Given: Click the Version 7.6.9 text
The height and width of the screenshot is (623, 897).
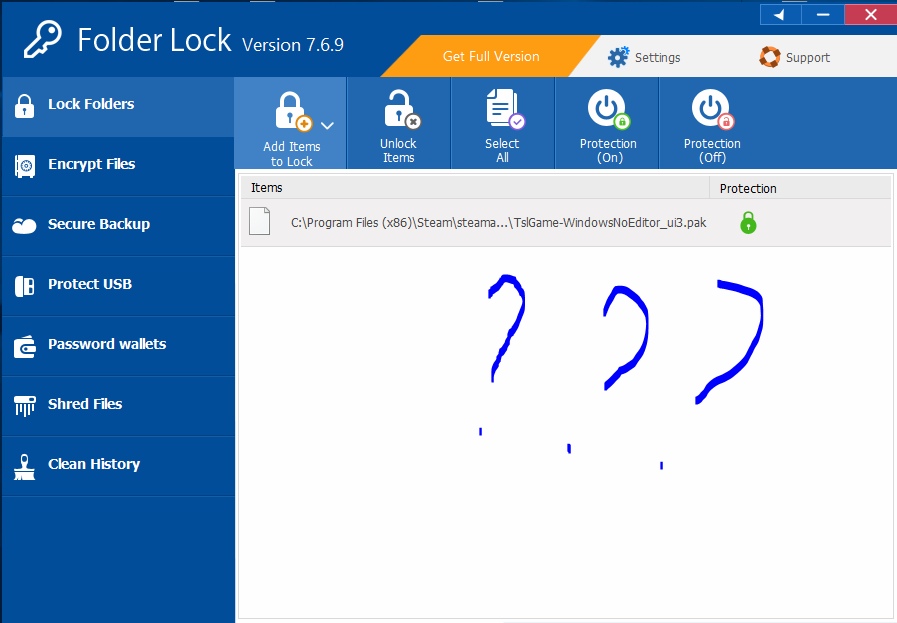Looking at the screenshot, I should [x=293, y=45].
